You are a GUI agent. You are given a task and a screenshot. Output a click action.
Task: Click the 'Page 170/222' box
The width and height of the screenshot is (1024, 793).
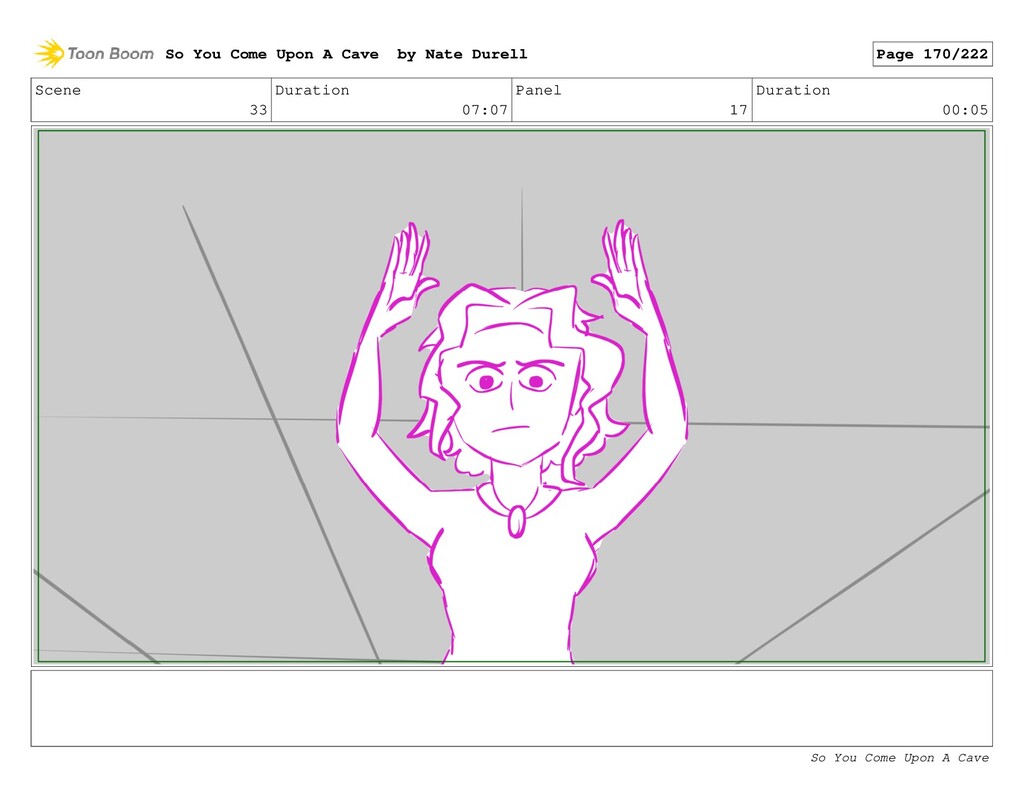932,54
